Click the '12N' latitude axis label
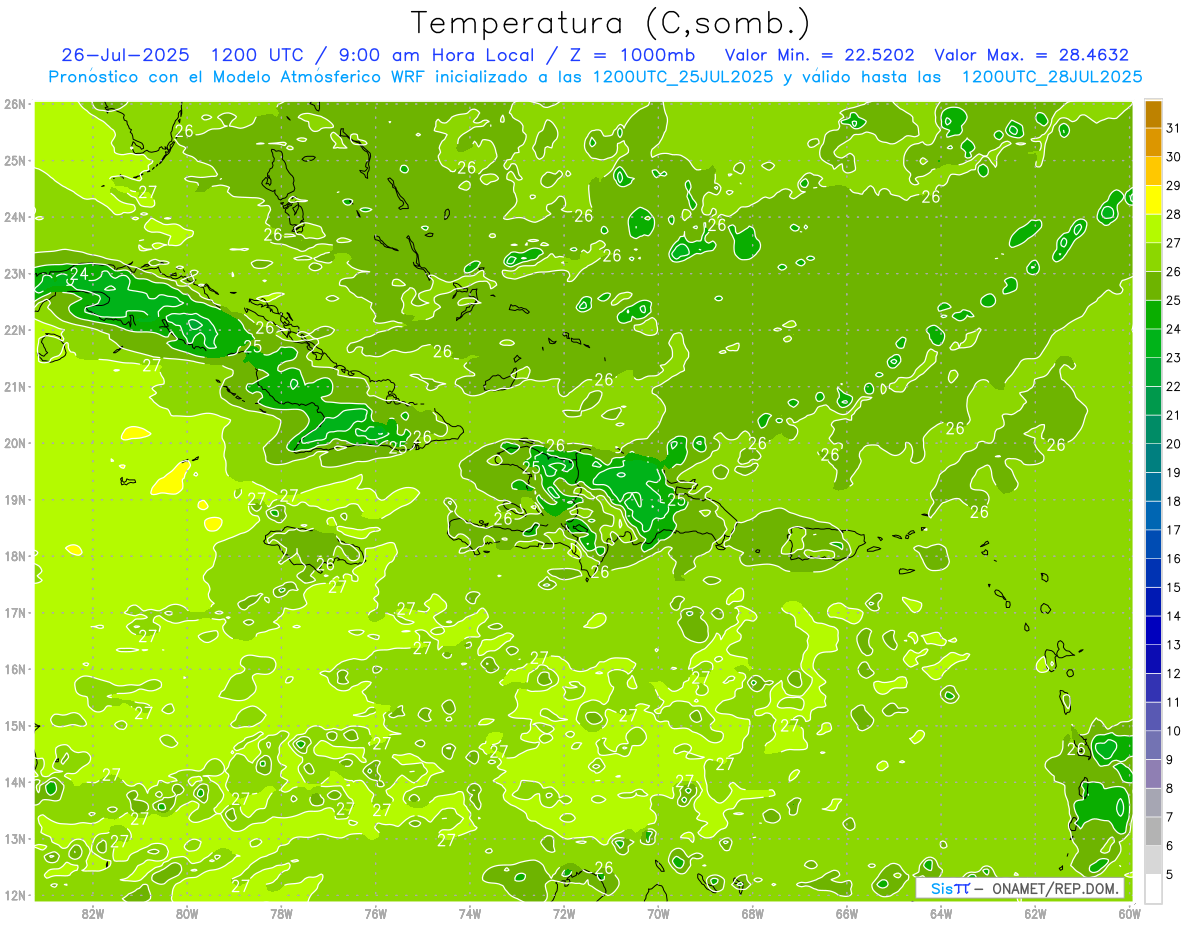Image resolution: width=1200 pixels, height=927 pixels. [14, 895]
